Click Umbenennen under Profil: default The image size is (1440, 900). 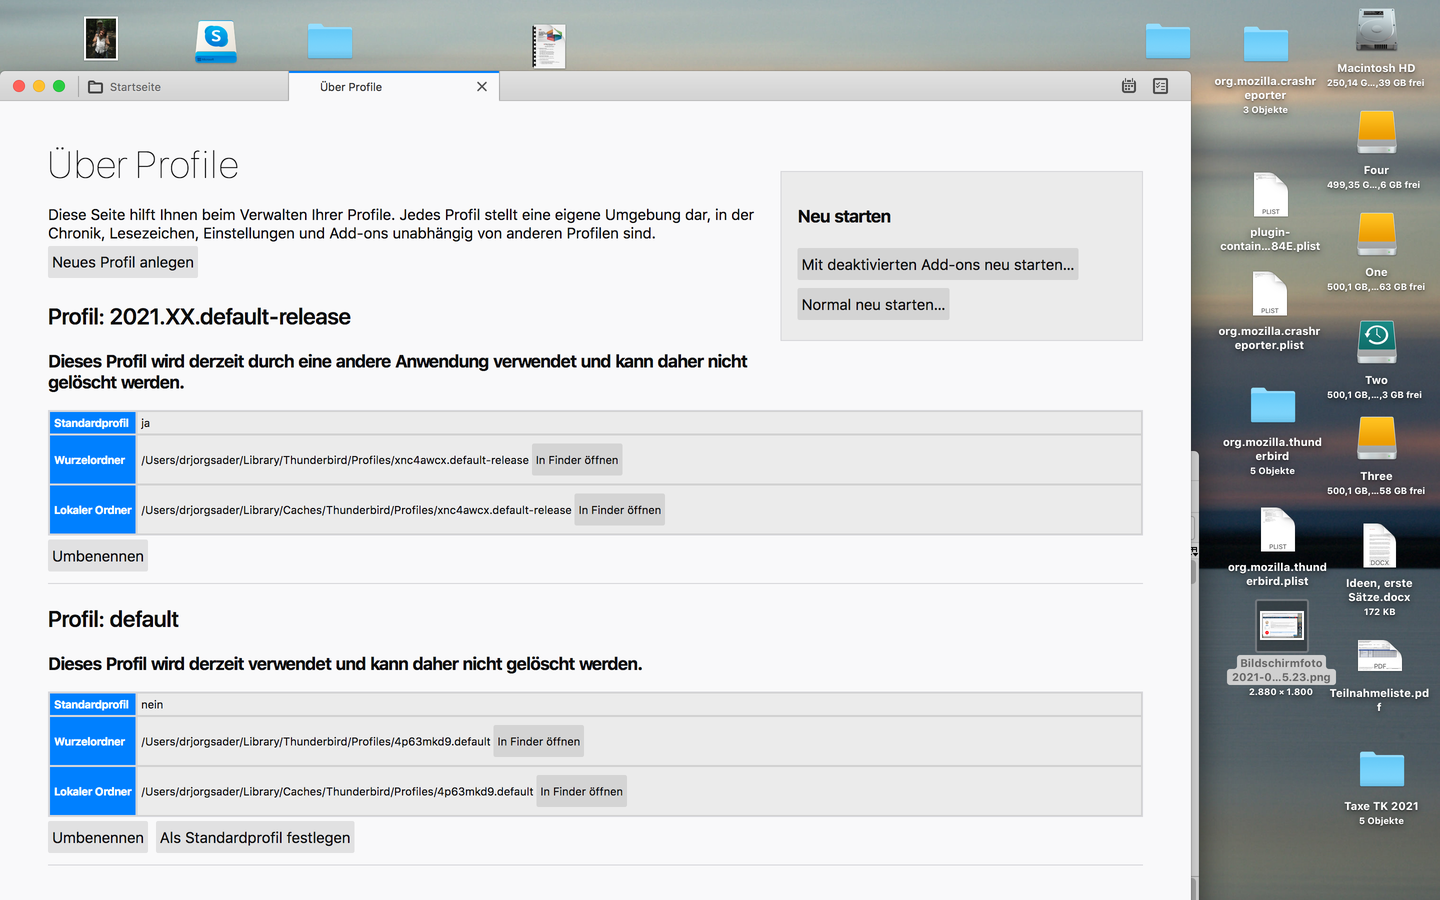[x=98, y=838]
